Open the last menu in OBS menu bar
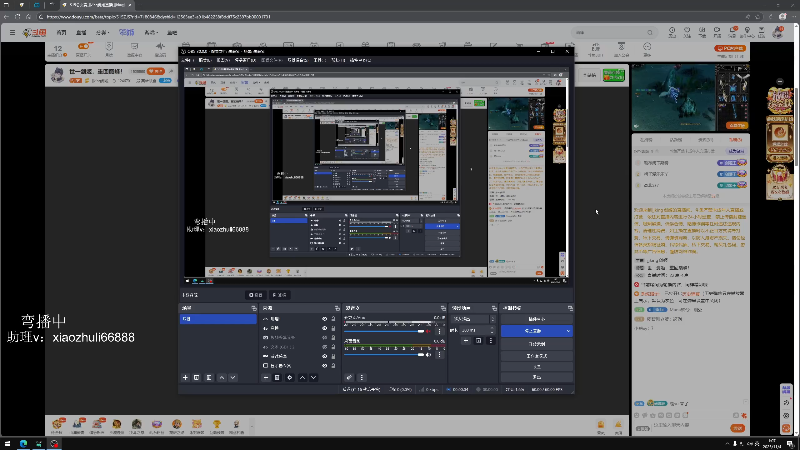The width and height of the screenshot is (800, 450). point(360,60)
